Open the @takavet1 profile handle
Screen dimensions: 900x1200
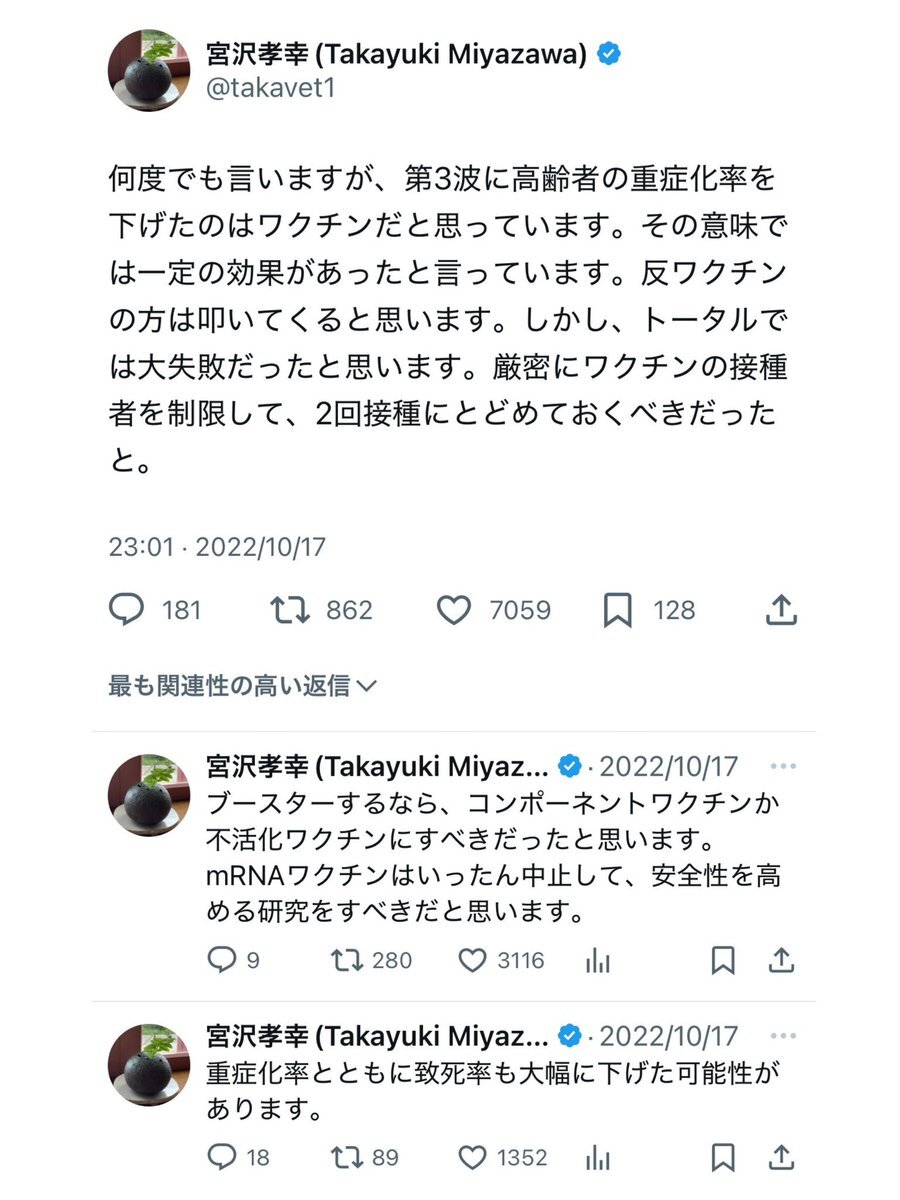[270, 88]
